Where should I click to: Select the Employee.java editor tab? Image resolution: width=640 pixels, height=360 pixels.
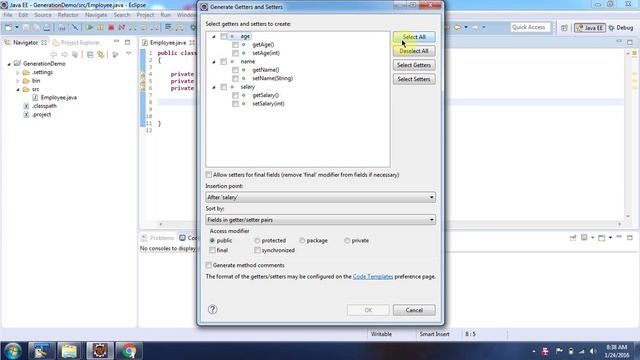click(x=167, y=42)
